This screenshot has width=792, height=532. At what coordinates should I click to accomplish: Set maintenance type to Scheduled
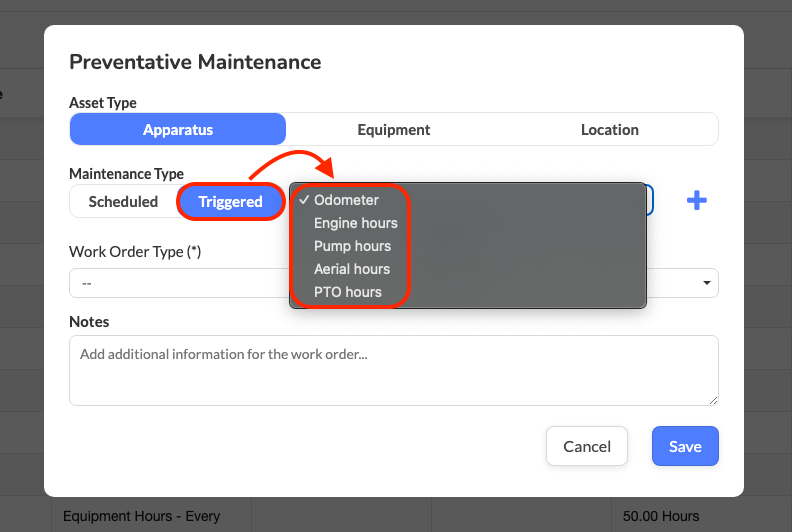tap(123, 201)
